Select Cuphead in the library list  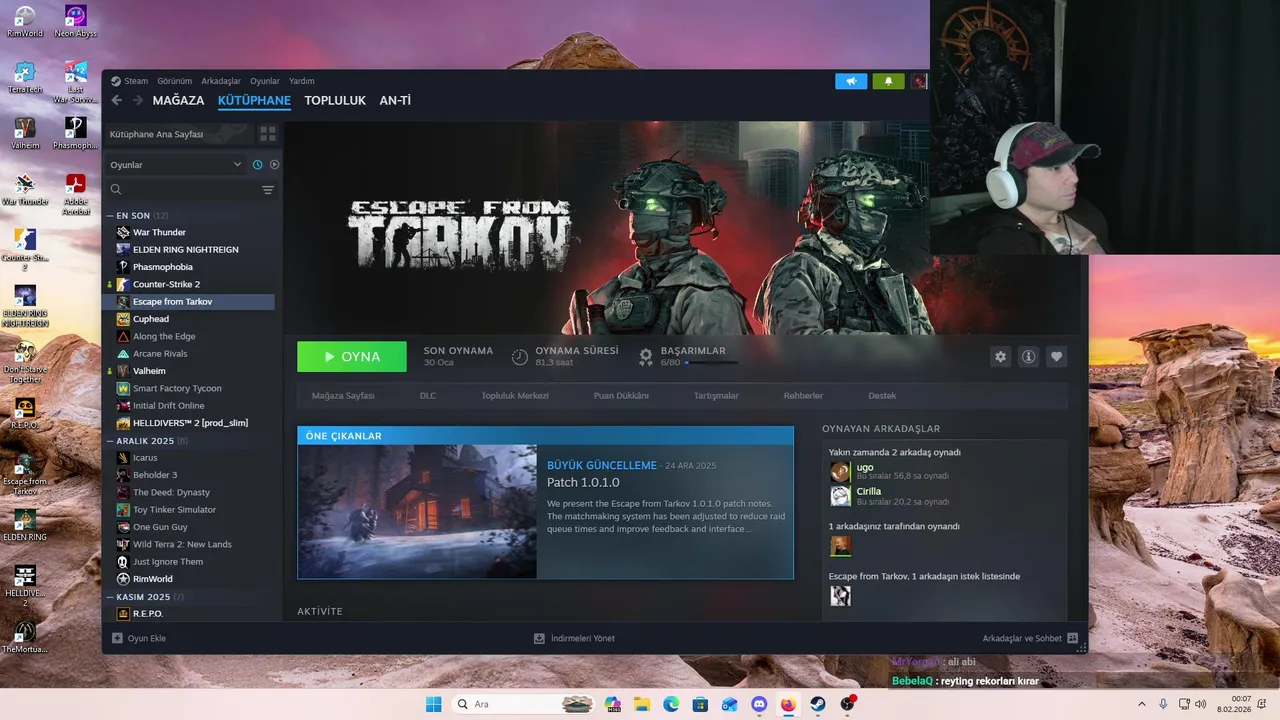[x=190, y=319]
